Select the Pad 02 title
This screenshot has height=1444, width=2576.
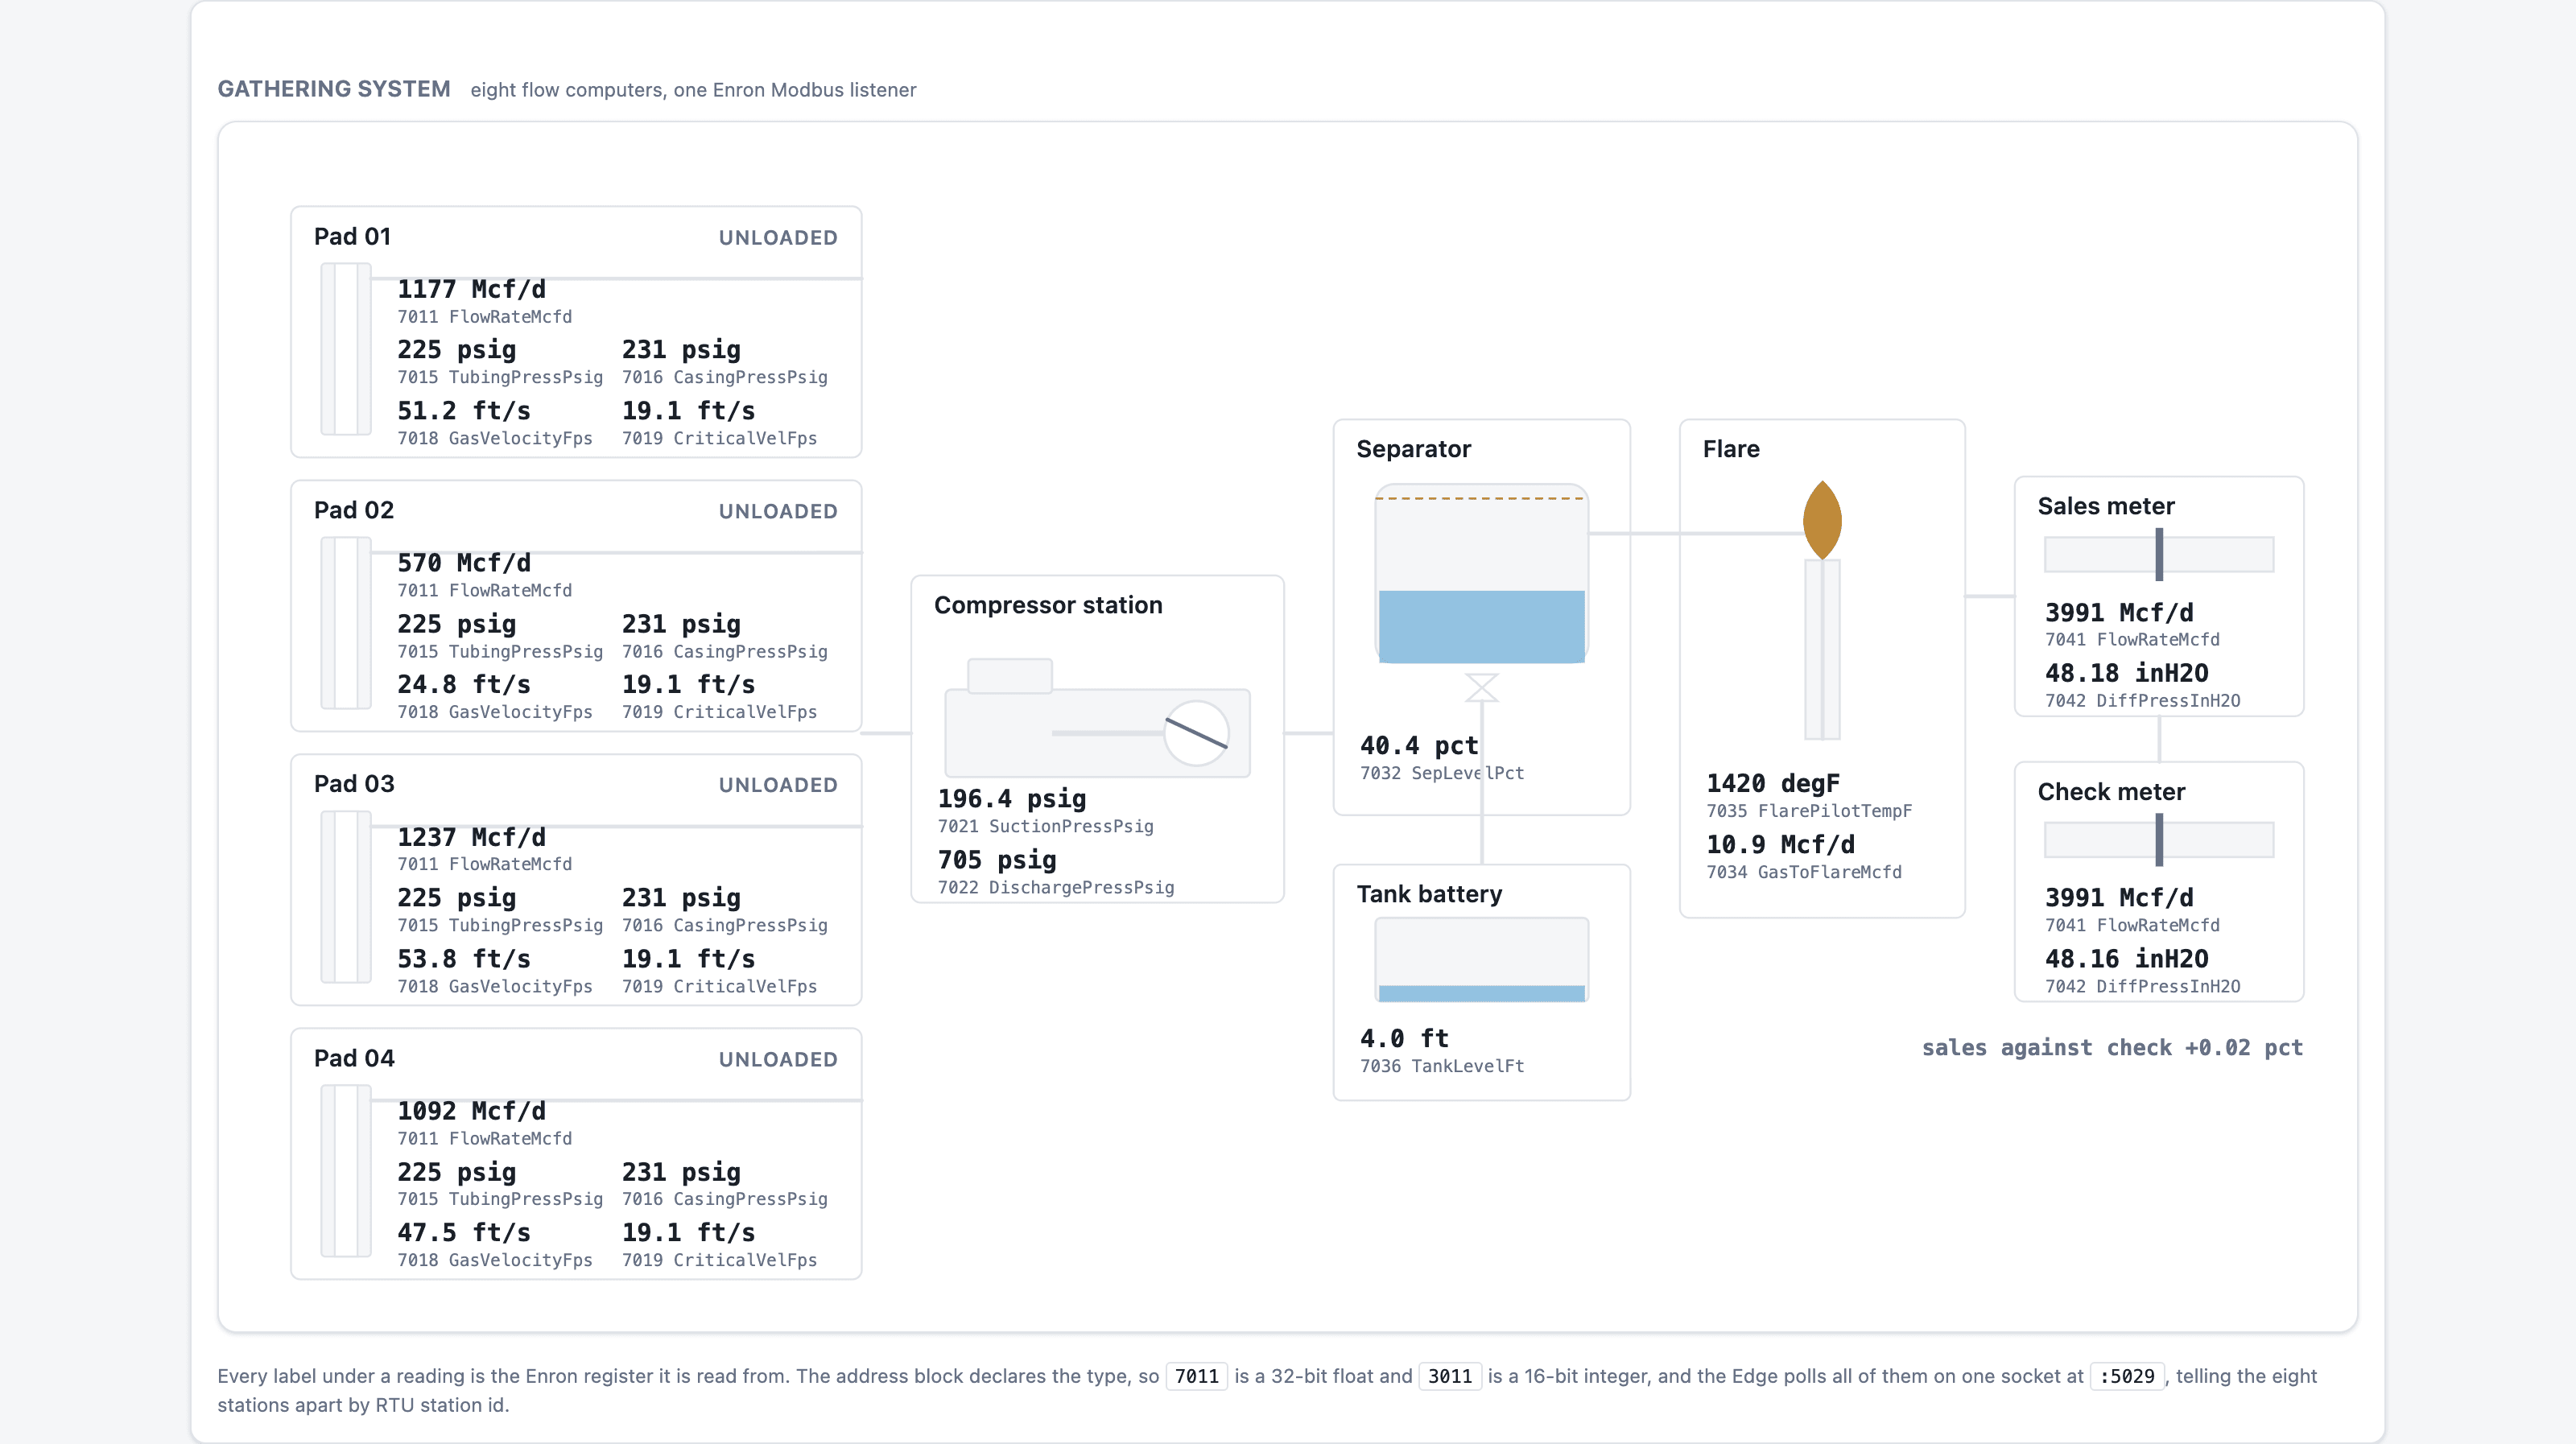[354, 510]
